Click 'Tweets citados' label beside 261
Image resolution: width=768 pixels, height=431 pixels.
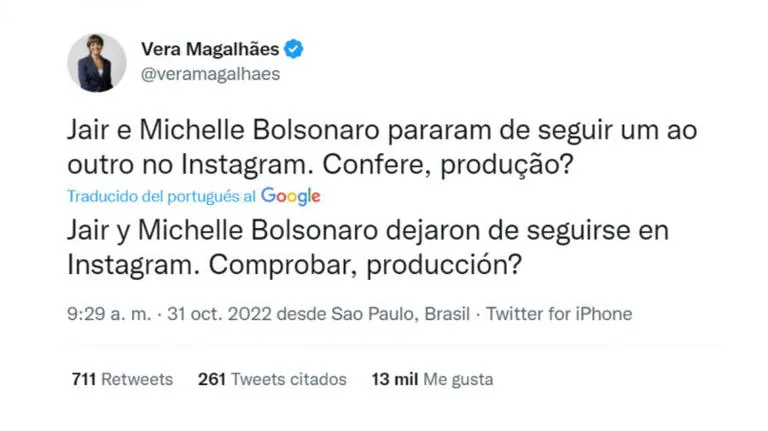click(x=289, y=380)
